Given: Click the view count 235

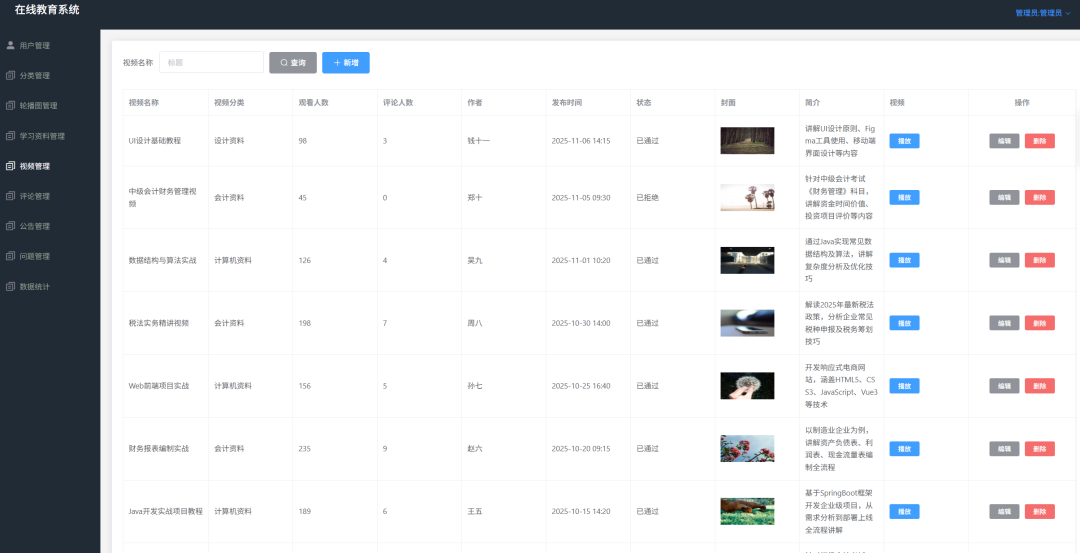Looking at the screenshot, I should click(x=304, y=449).
